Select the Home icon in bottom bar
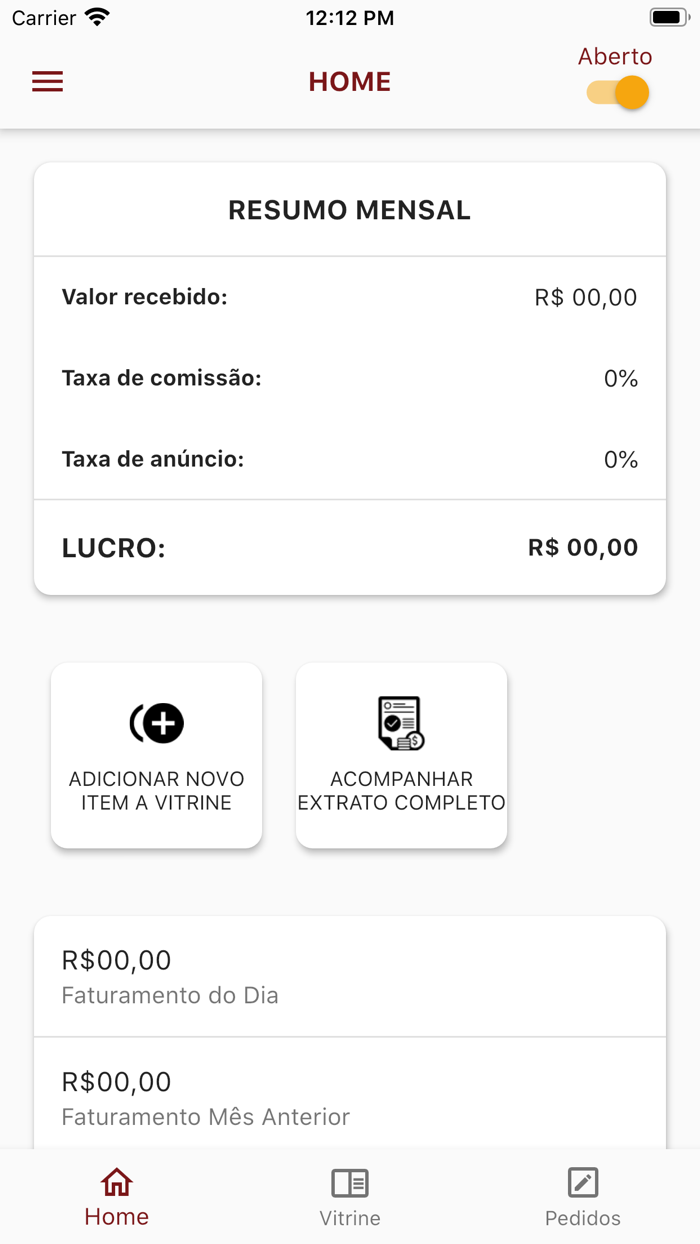The image size is (700, 1244). 116,1181
